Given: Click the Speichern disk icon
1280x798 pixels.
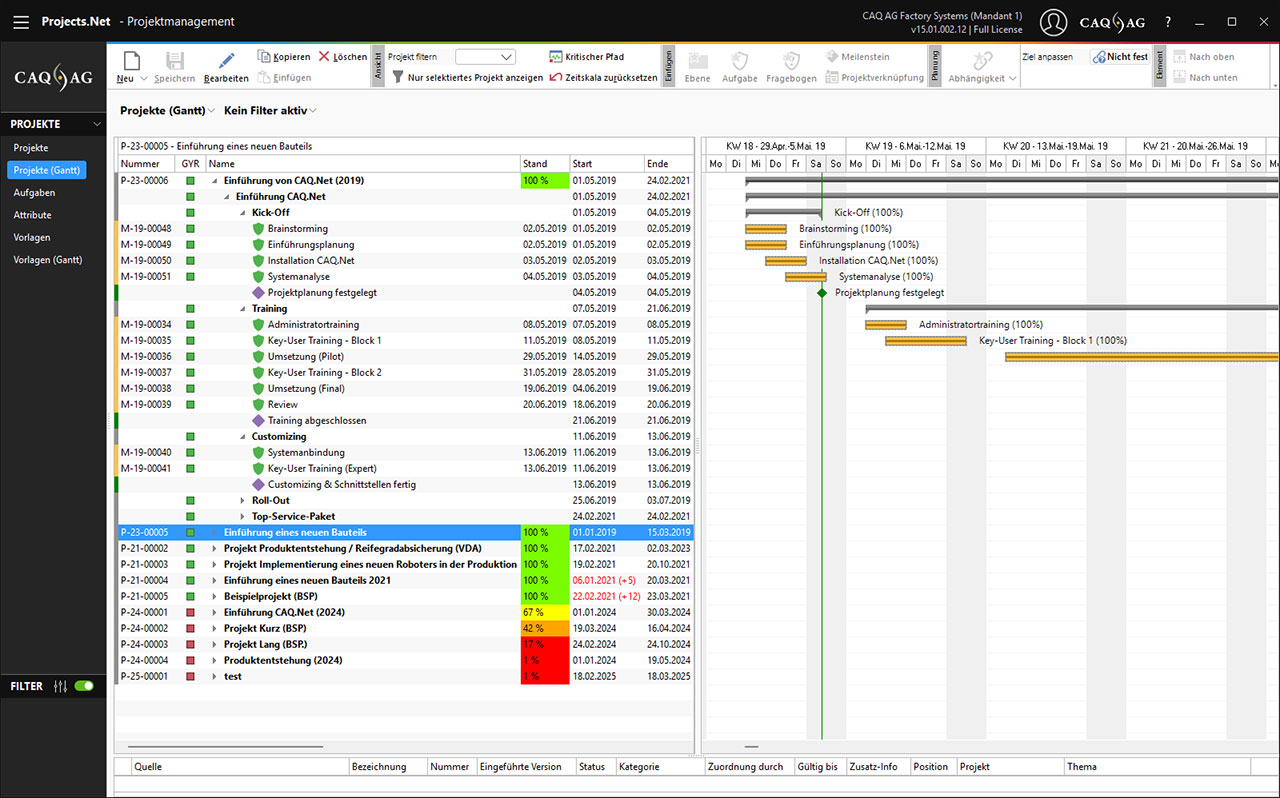Looking at the screenshot, I should (175, 60).
